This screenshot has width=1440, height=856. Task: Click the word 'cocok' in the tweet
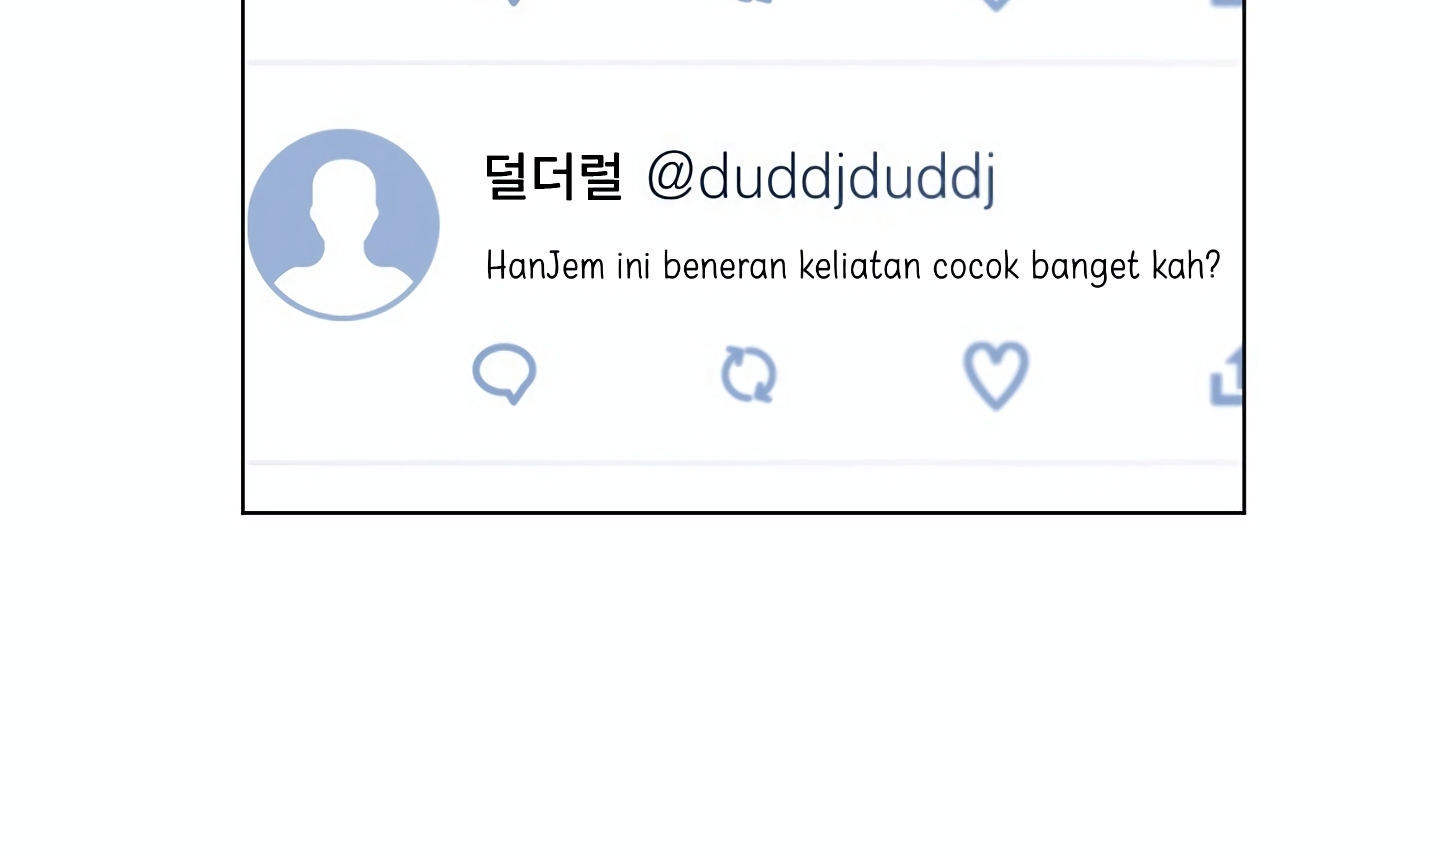(976, 266)
